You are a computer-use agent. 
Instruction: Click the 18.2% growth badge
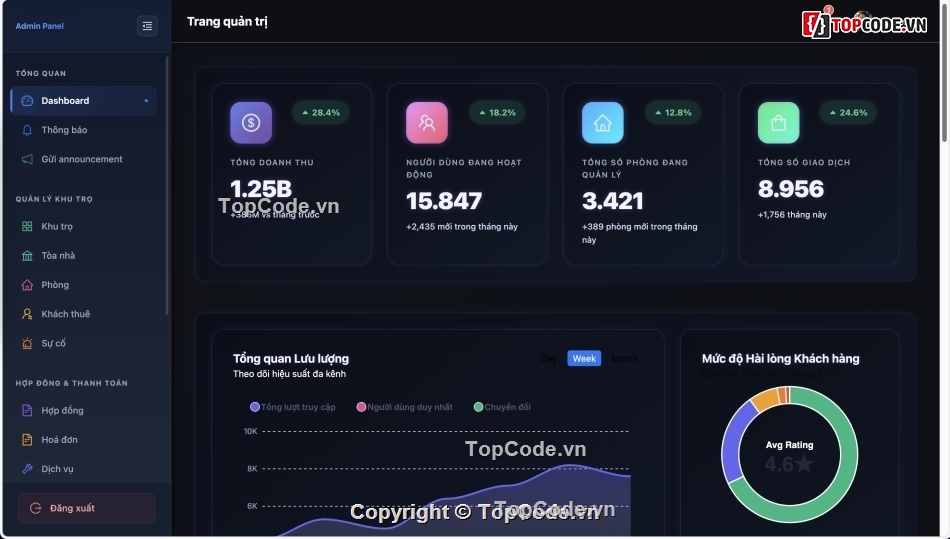point(497,113)
